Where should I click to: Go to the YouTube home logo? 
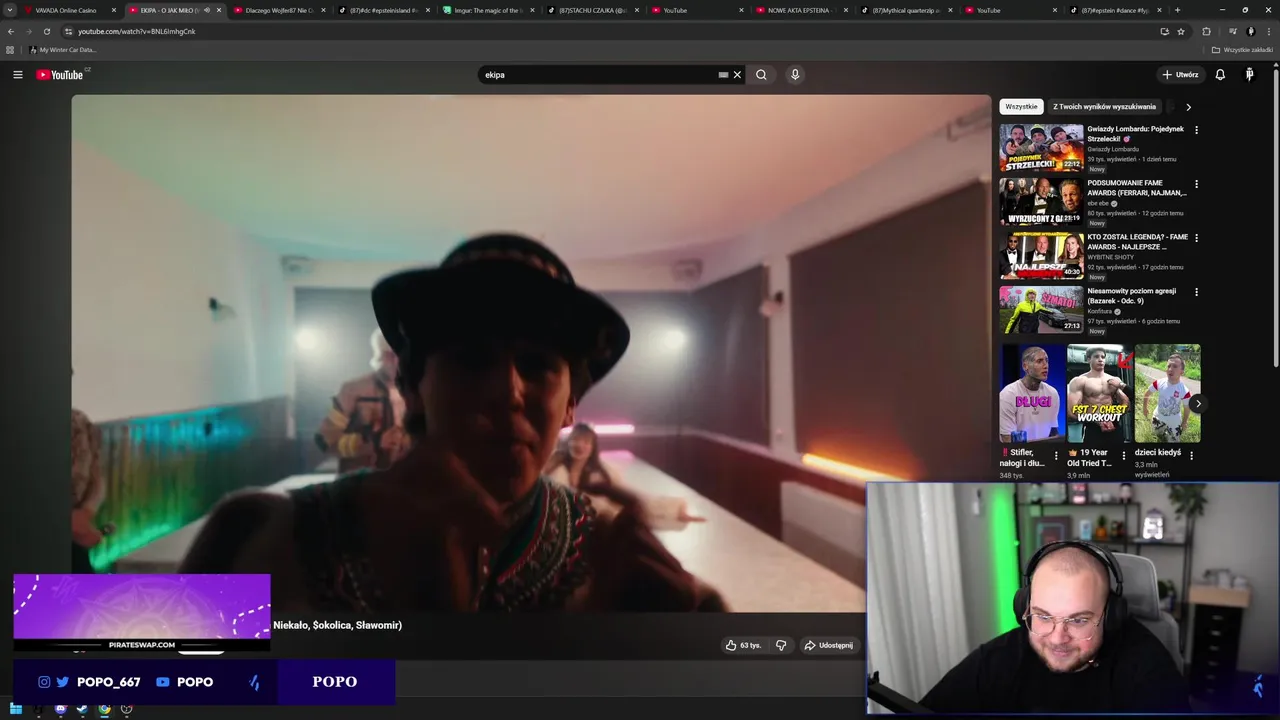[62, 74]
